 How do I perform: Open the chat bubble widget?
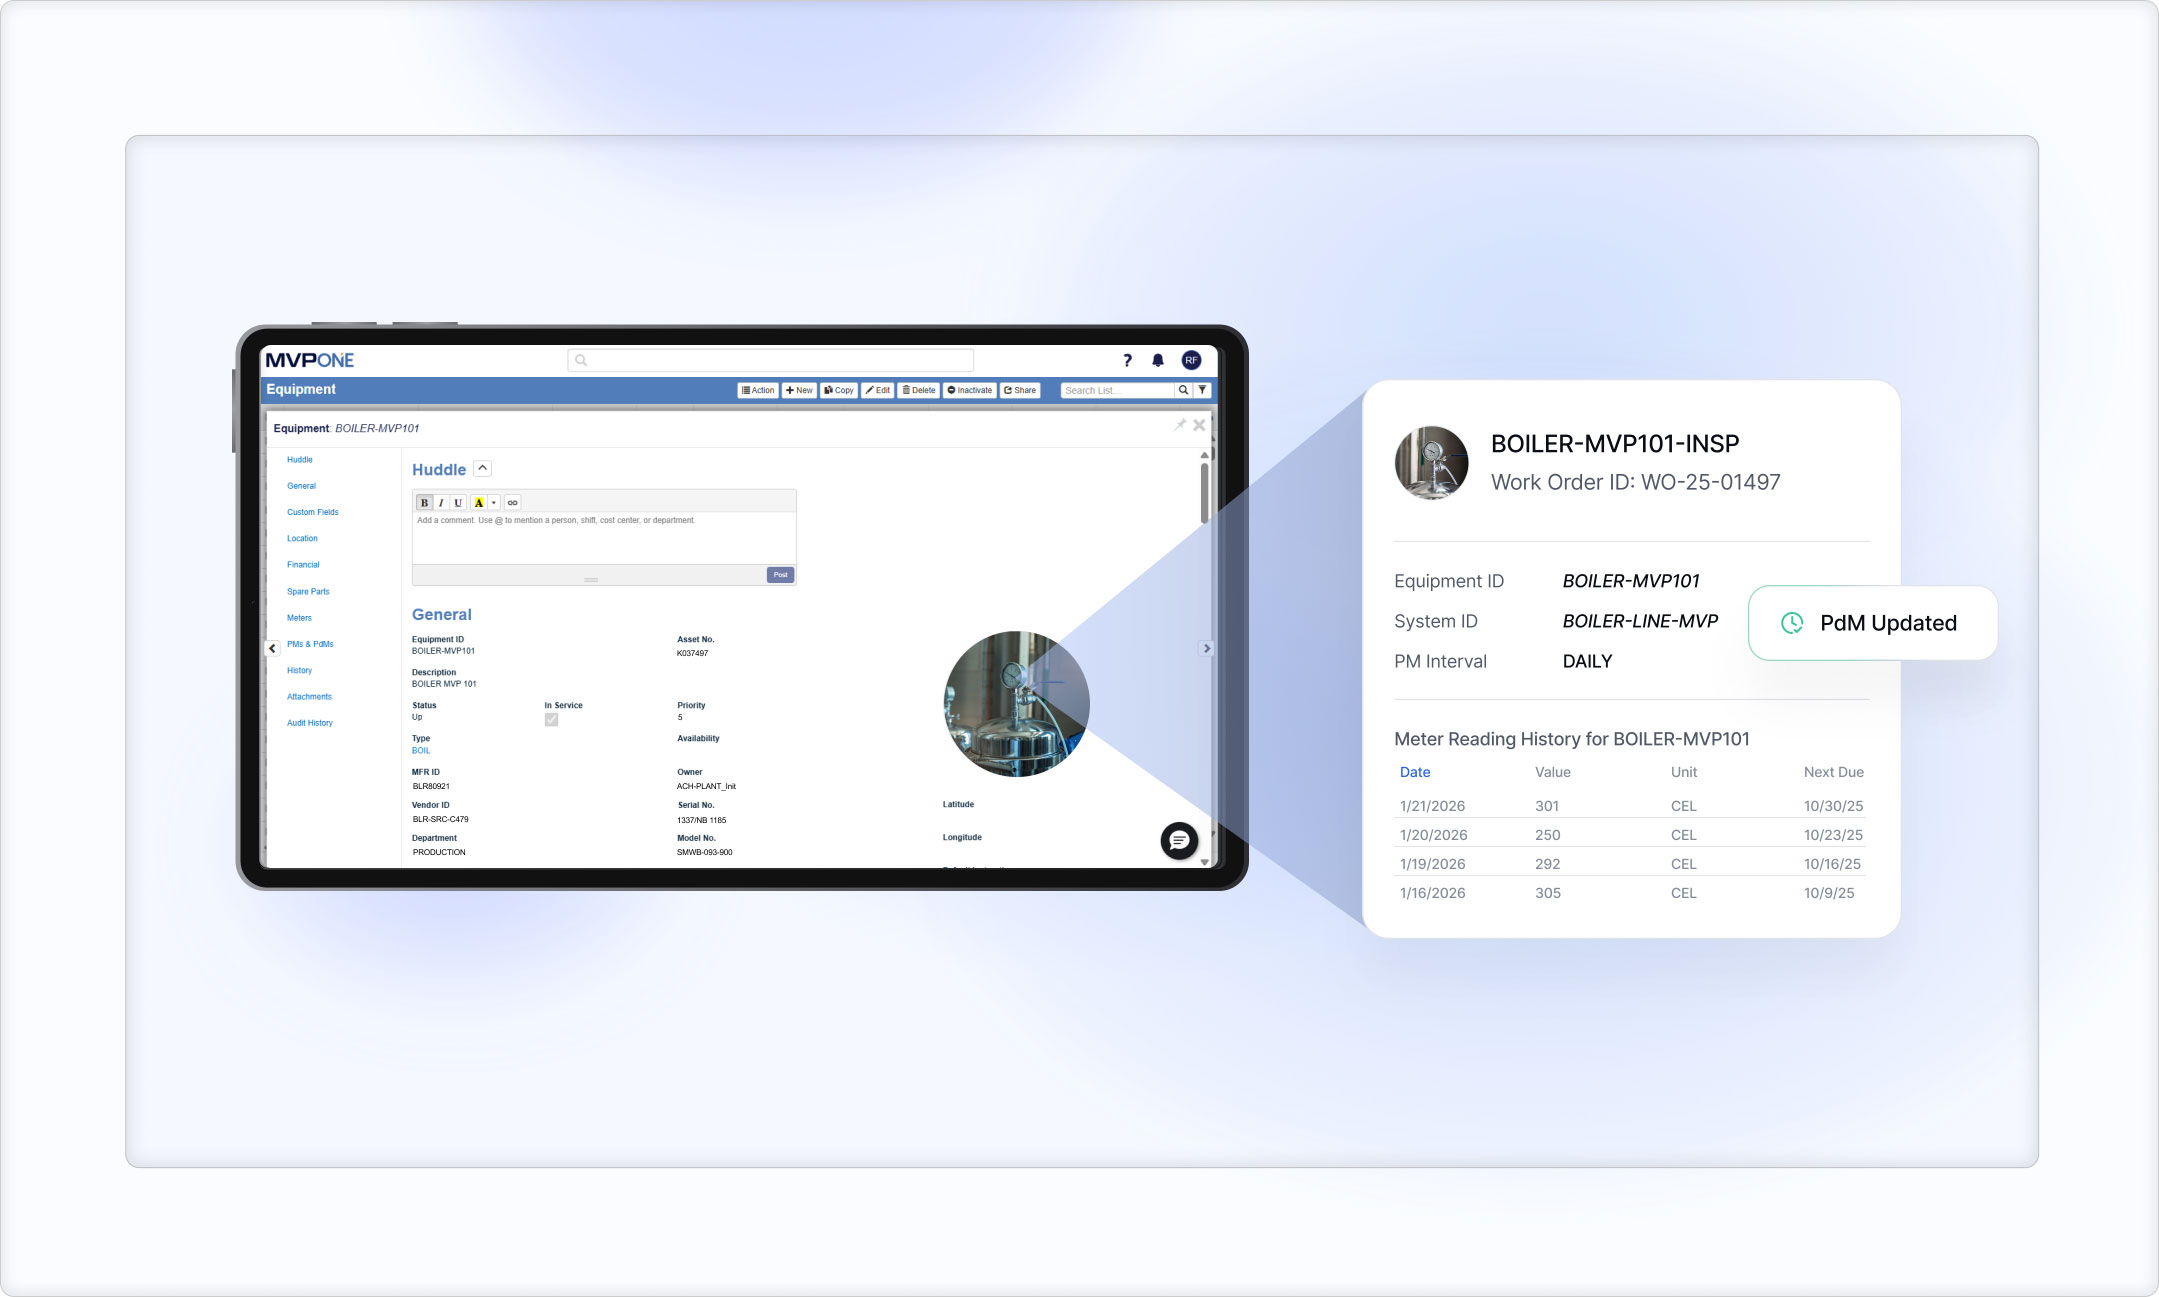coord(1179,841)
